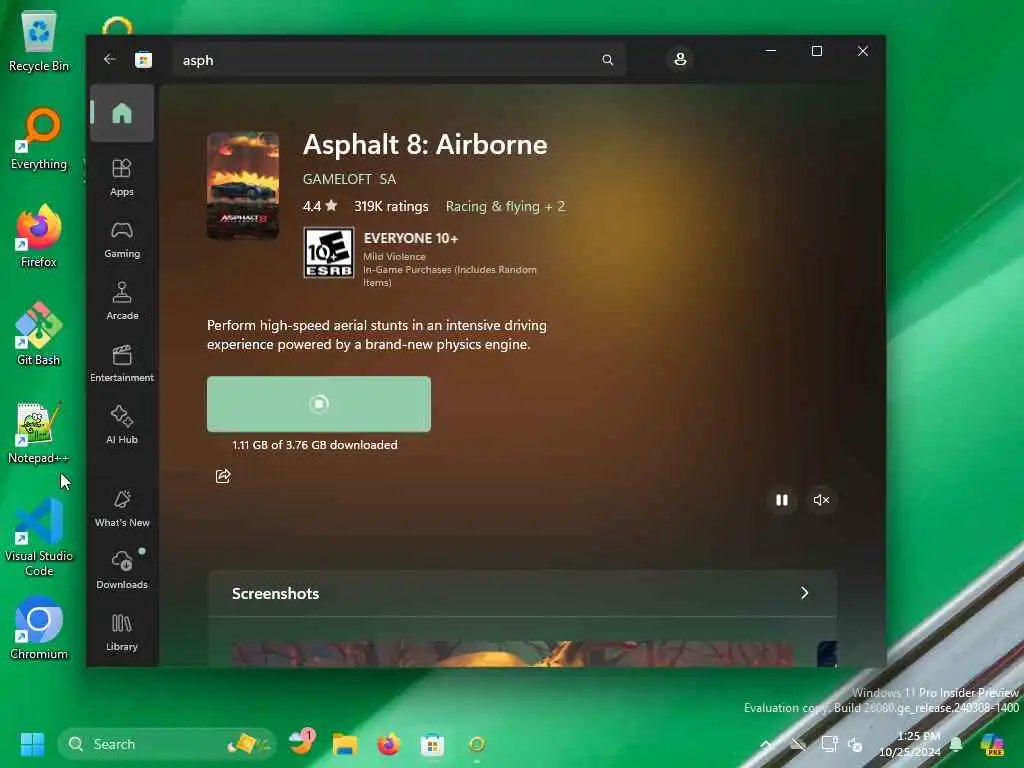Expand Screenshots section with chevron
Viewport: 1024px width, 768px height.
(805, 593)
